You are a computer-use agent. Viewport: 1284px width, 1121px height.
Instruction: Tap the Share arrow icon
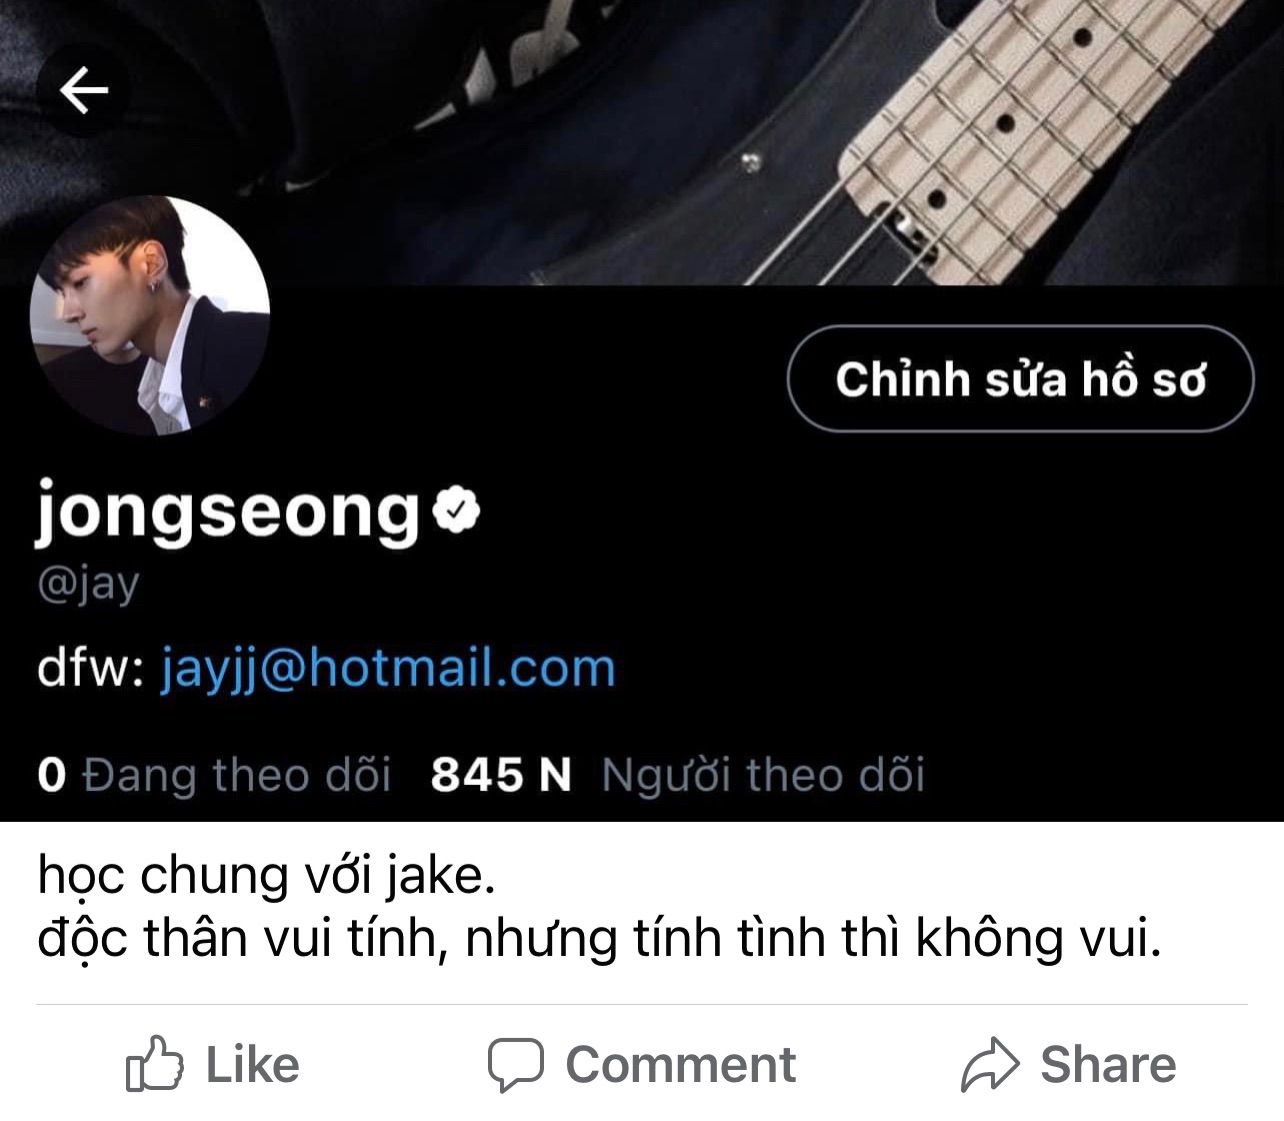tap(990, 1064)
